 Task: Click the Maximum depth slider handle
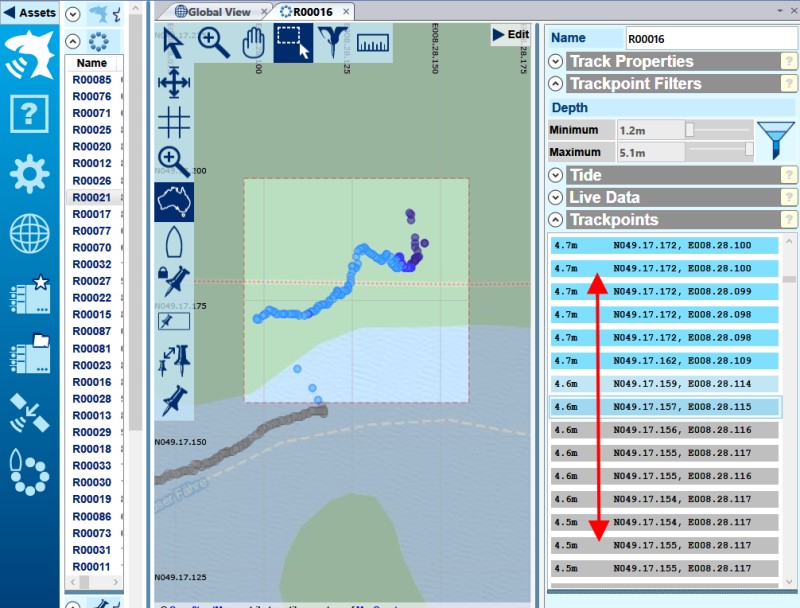point(749,150)
